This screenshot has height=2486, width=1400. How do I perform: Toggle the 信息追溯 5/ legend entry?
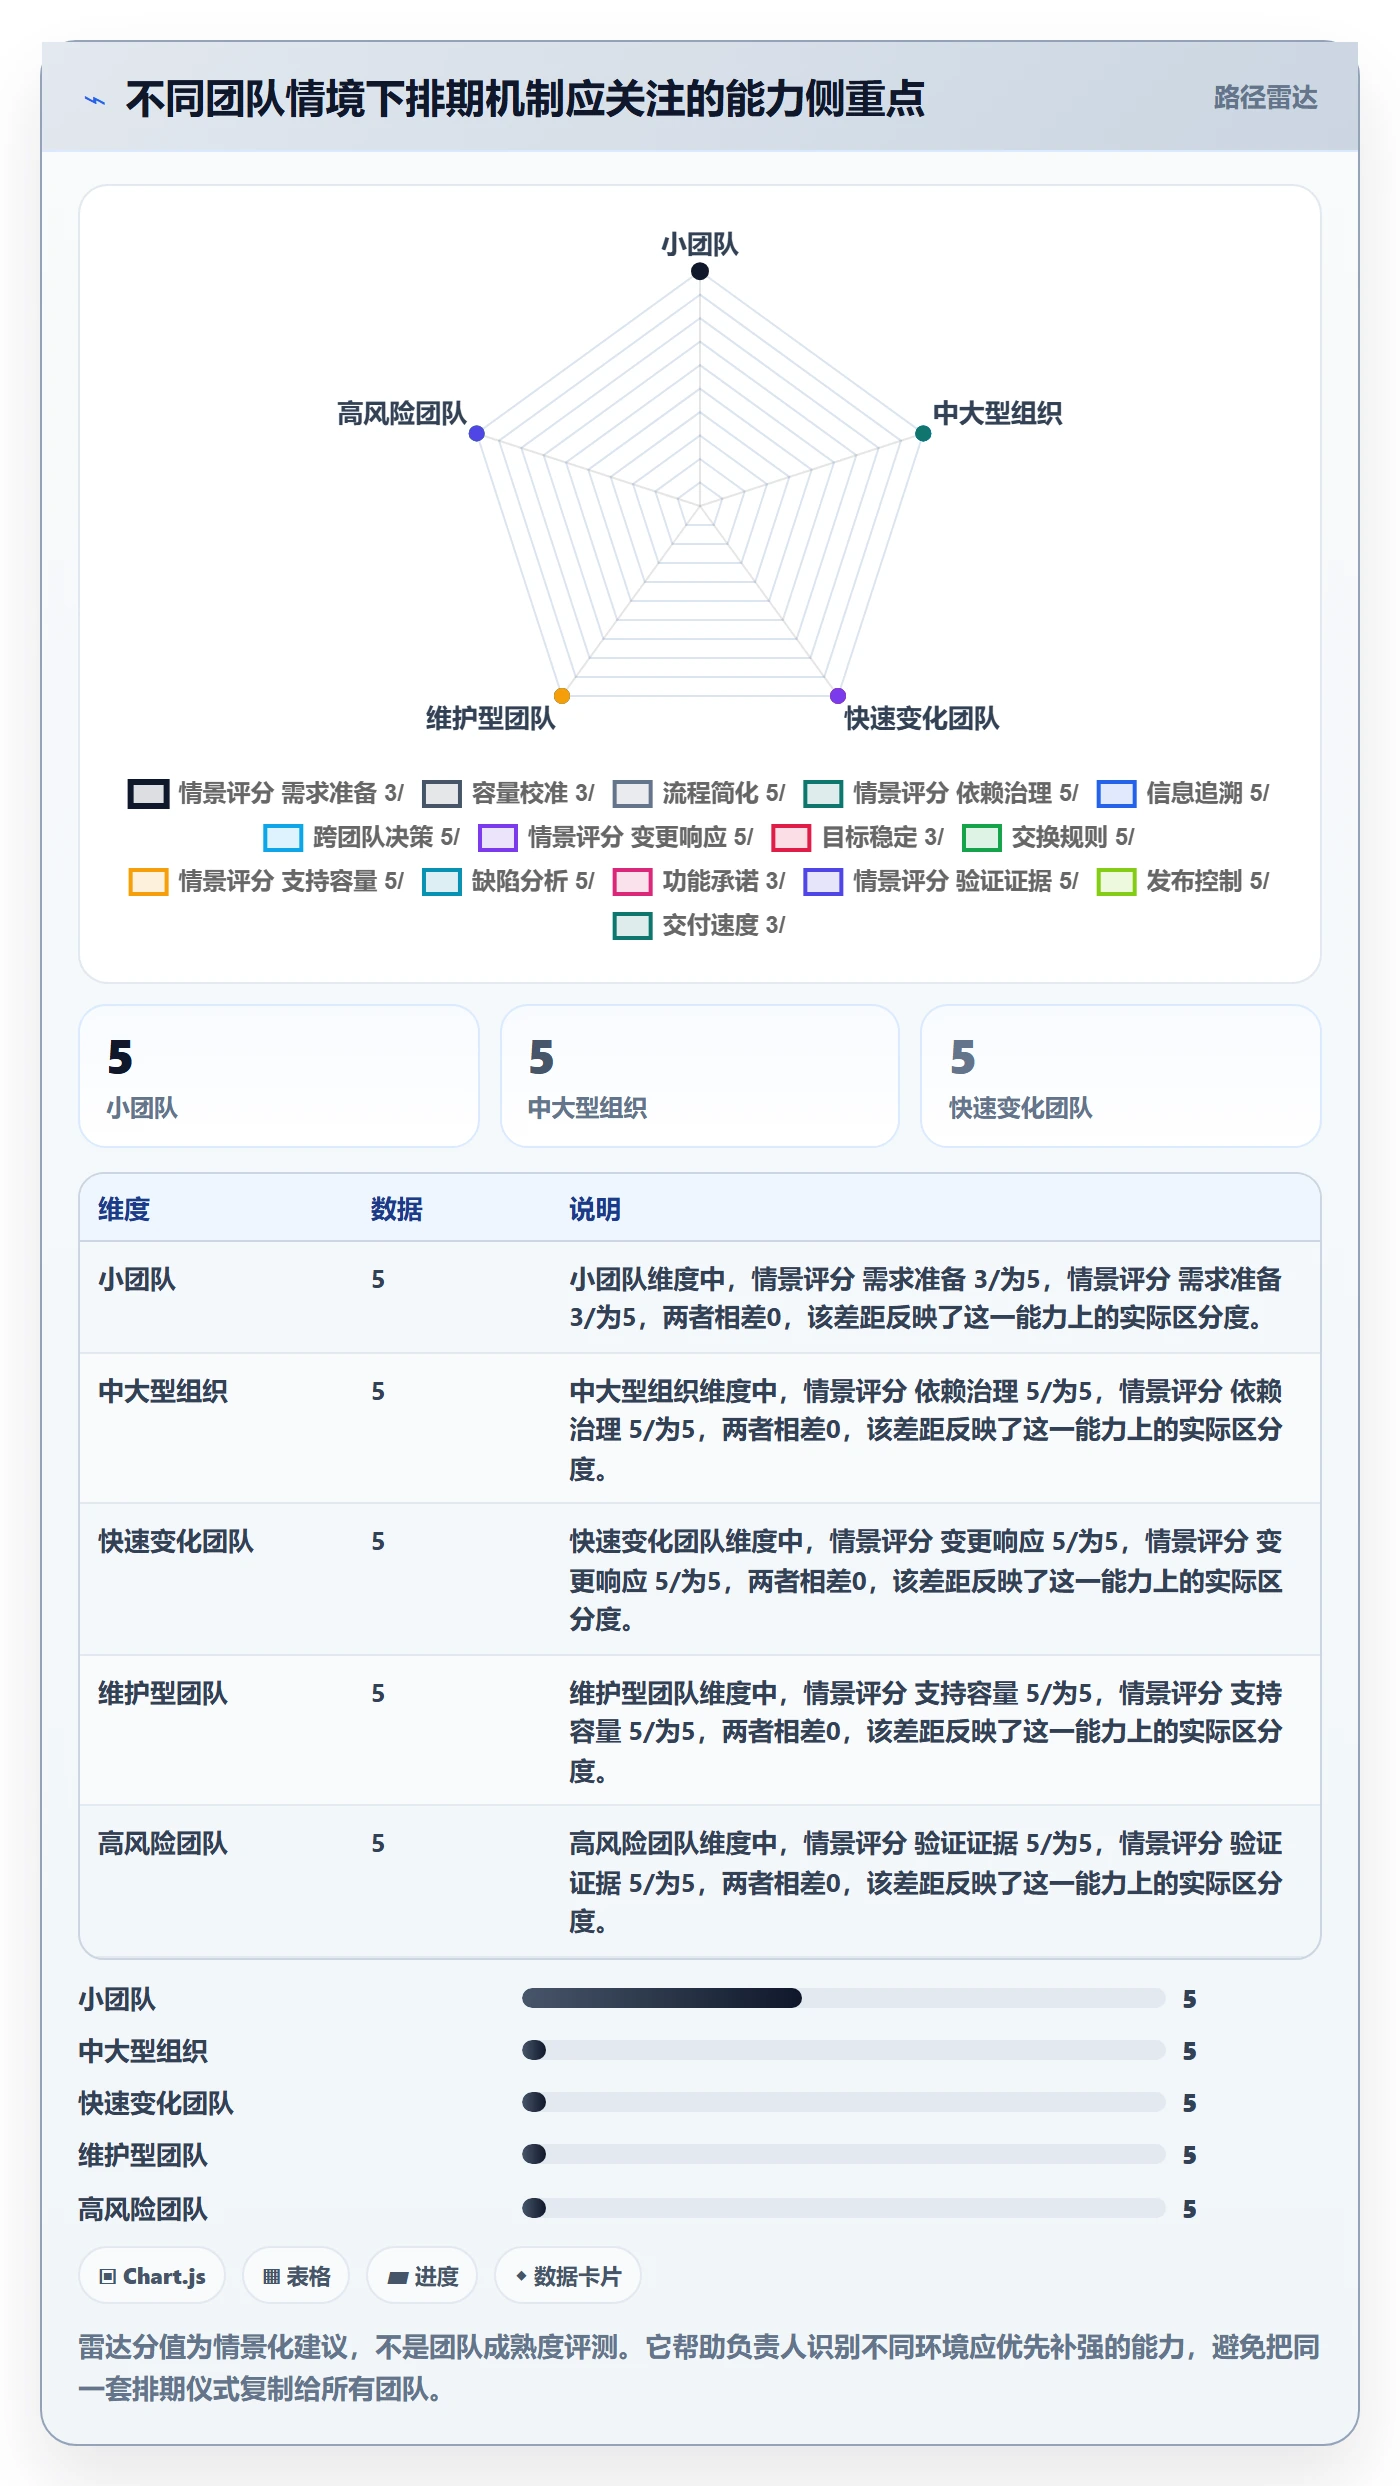pos(1183,793)
